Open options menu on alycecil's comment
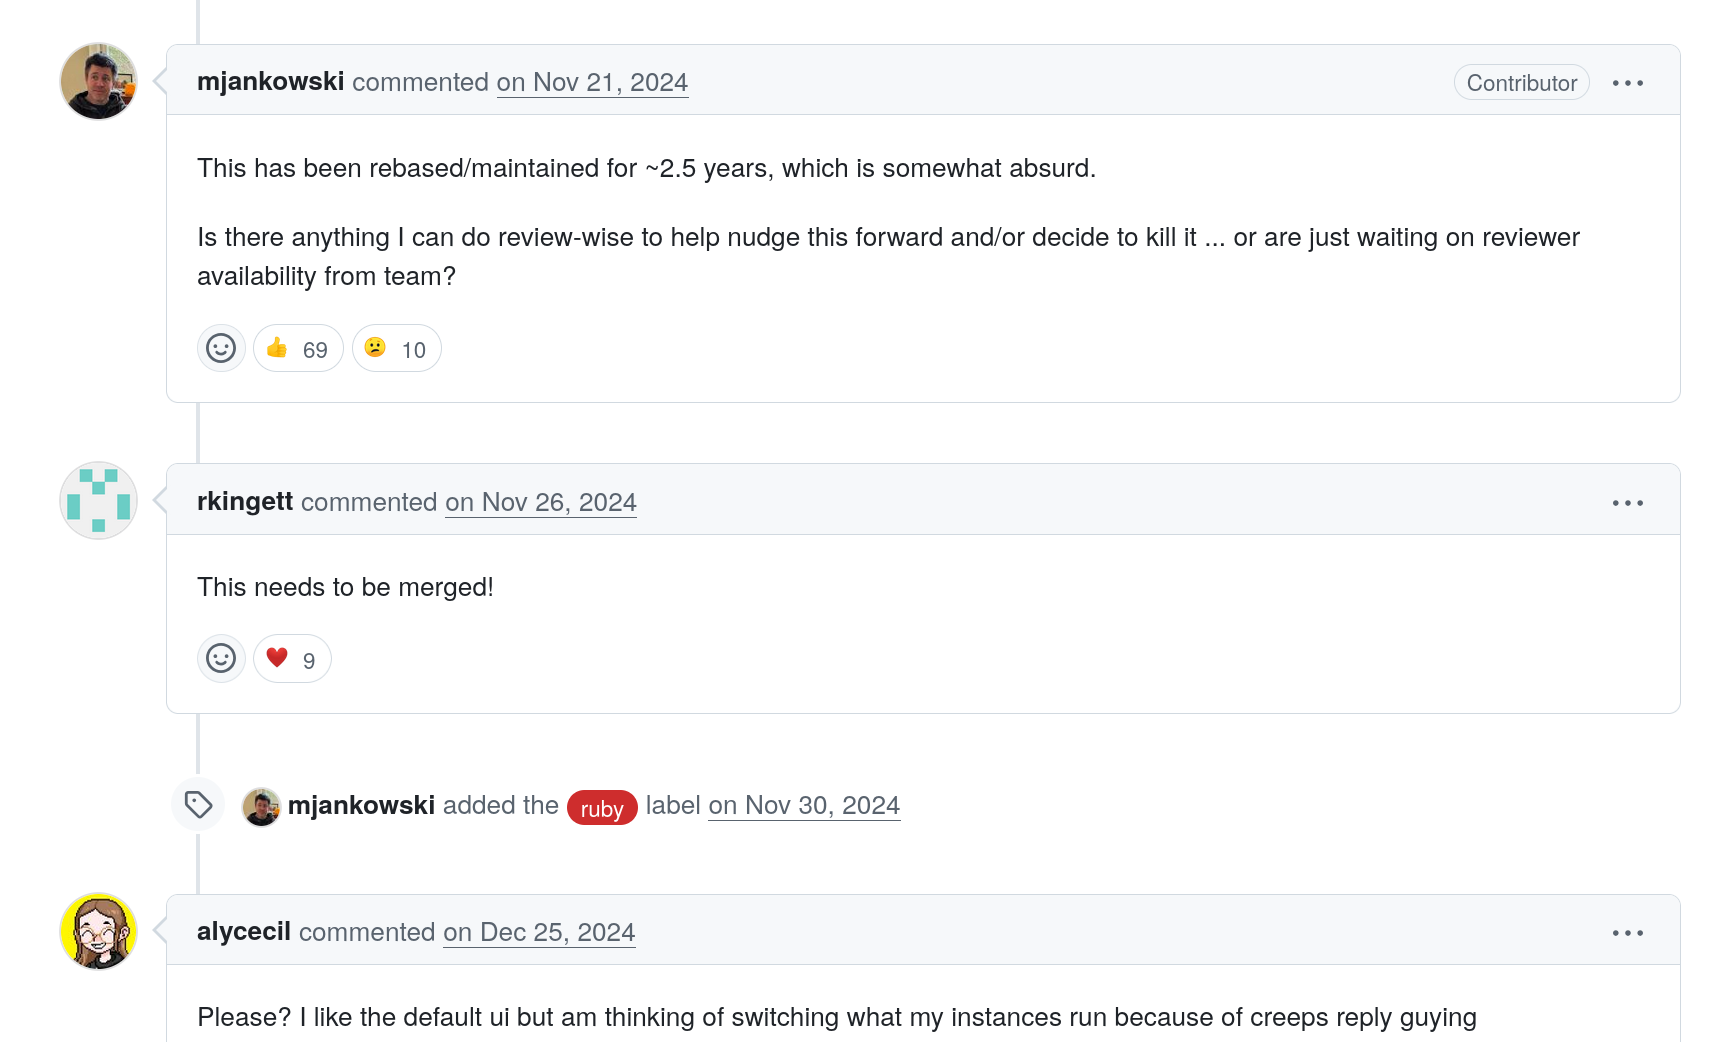 click(x=1628, y=933)
